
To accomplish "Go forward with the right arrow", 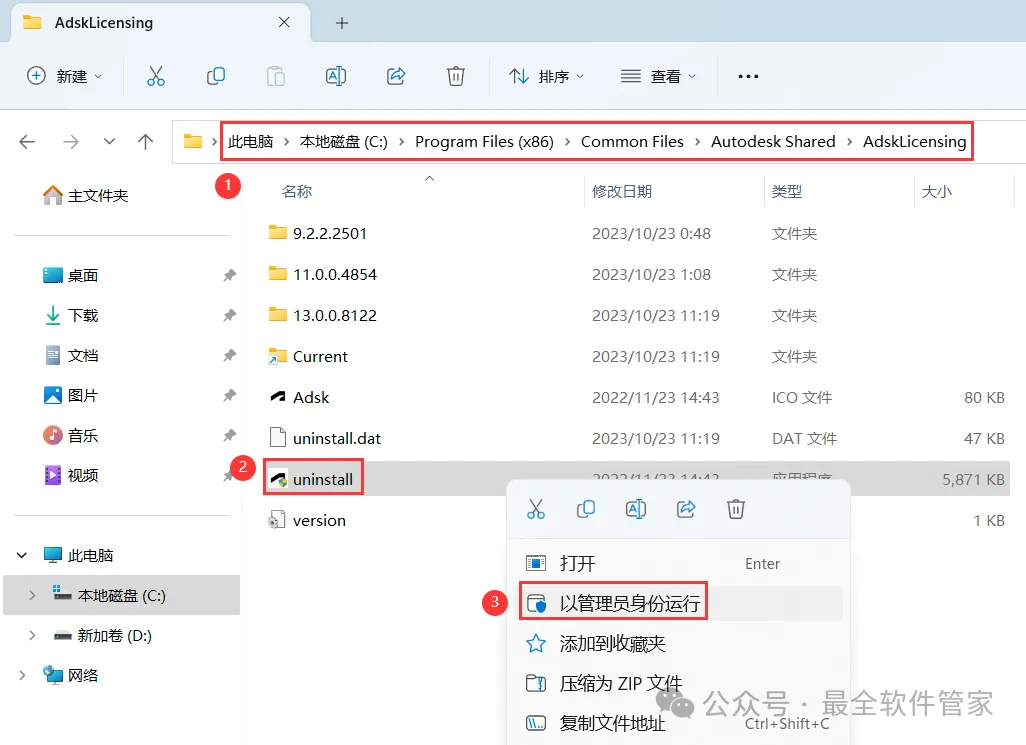I will click(x=71, y=141).
